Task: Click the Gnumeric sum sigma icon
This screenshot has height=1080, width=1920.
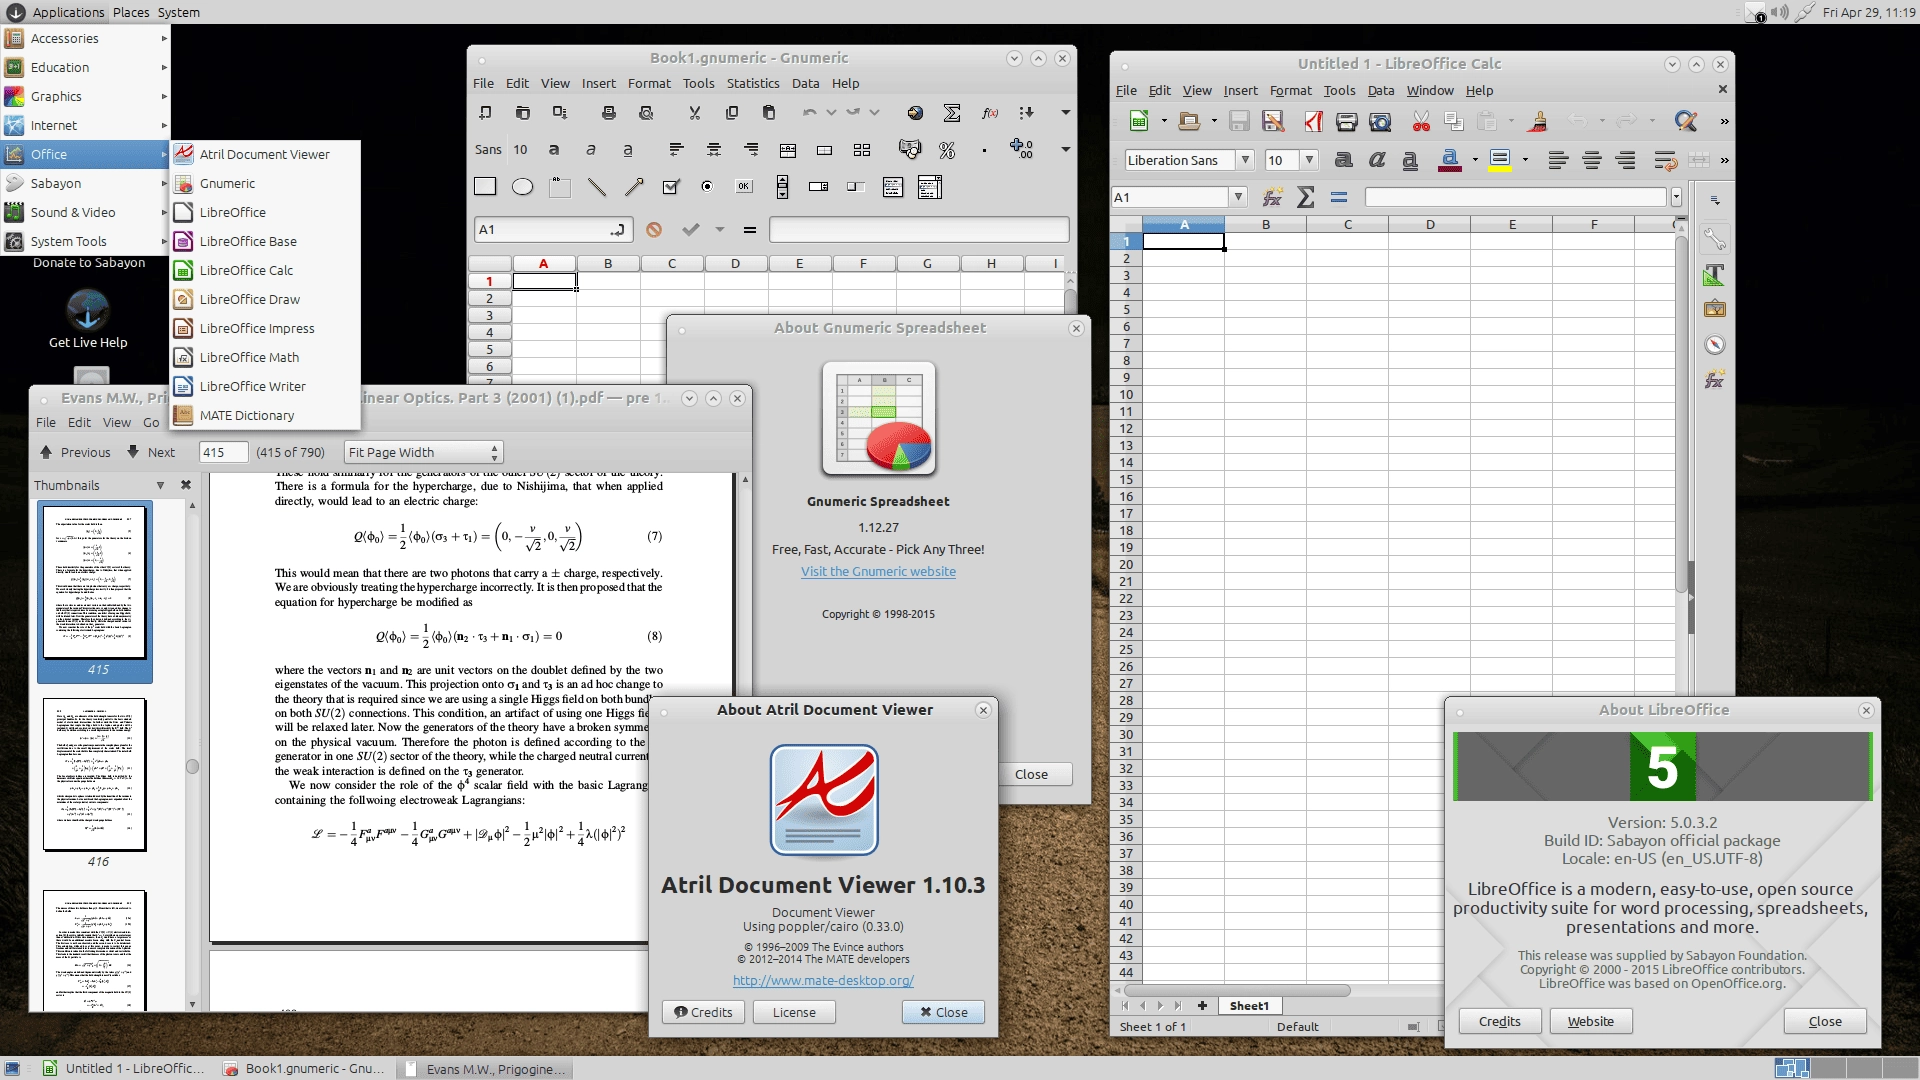Action: pos(952,113)
